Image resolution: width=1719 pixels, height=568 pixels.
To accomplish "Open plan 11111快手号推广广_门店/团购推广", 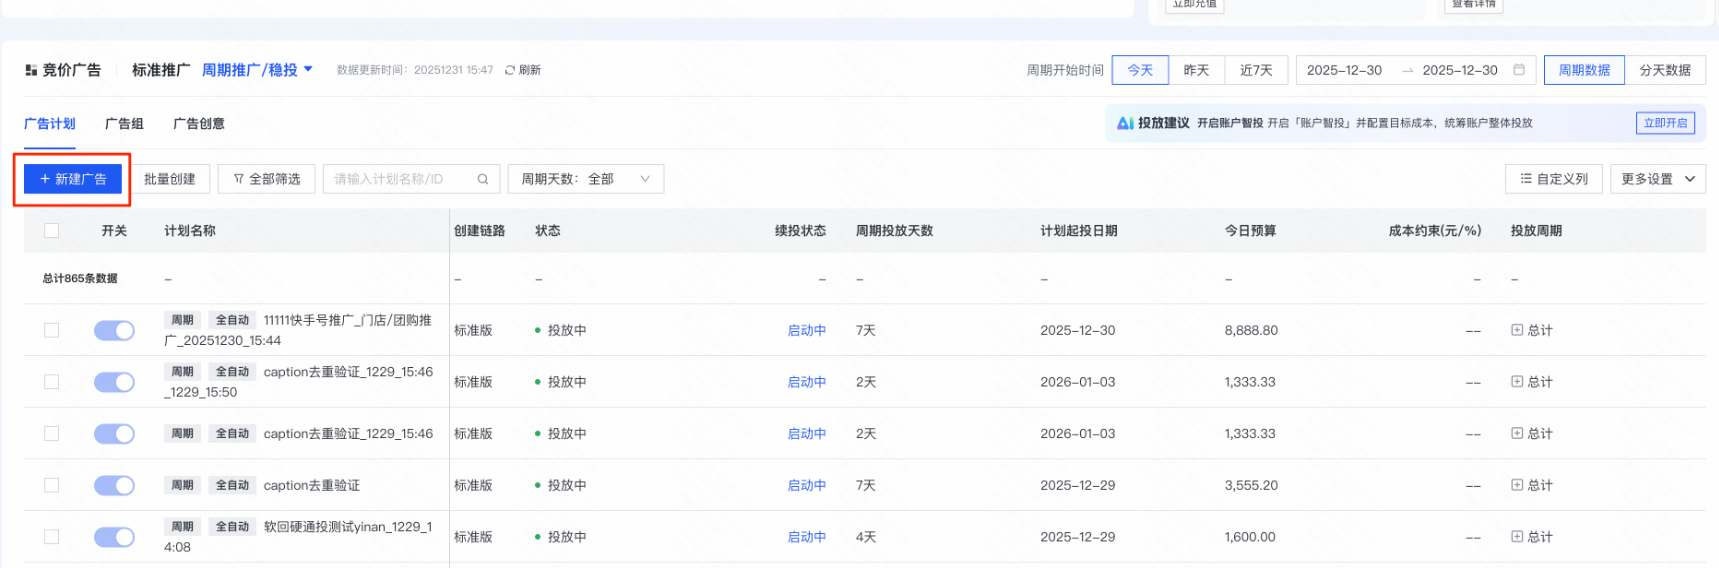I will click(x=298, y=330).
